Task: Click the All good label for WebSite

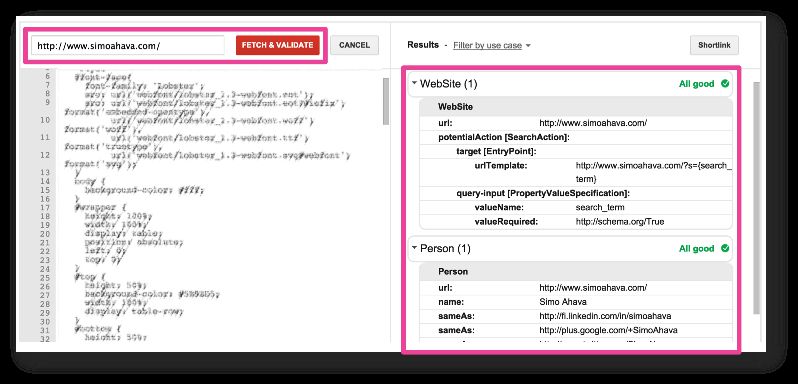Action: coord(696,84)
